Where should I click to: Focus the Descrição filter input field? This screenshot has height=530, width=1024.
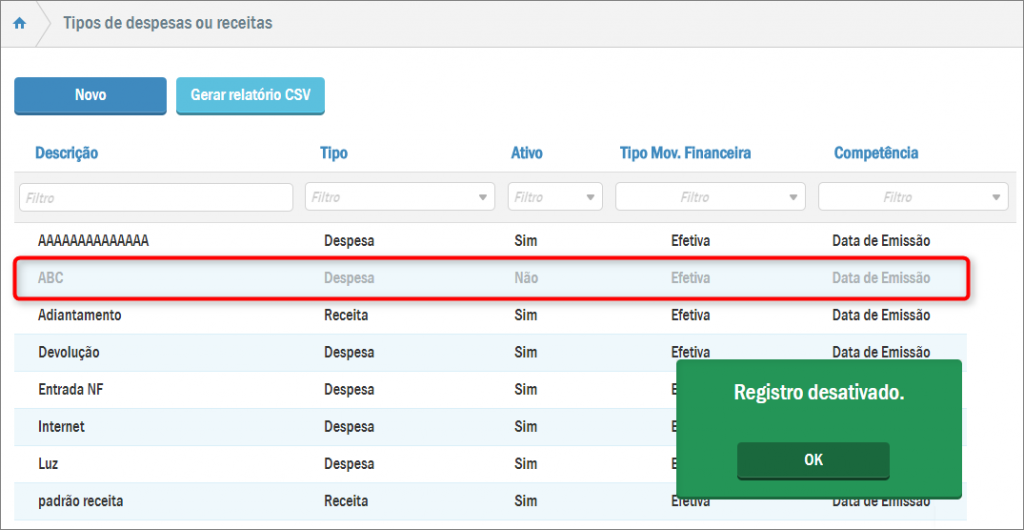pos(156,197)
